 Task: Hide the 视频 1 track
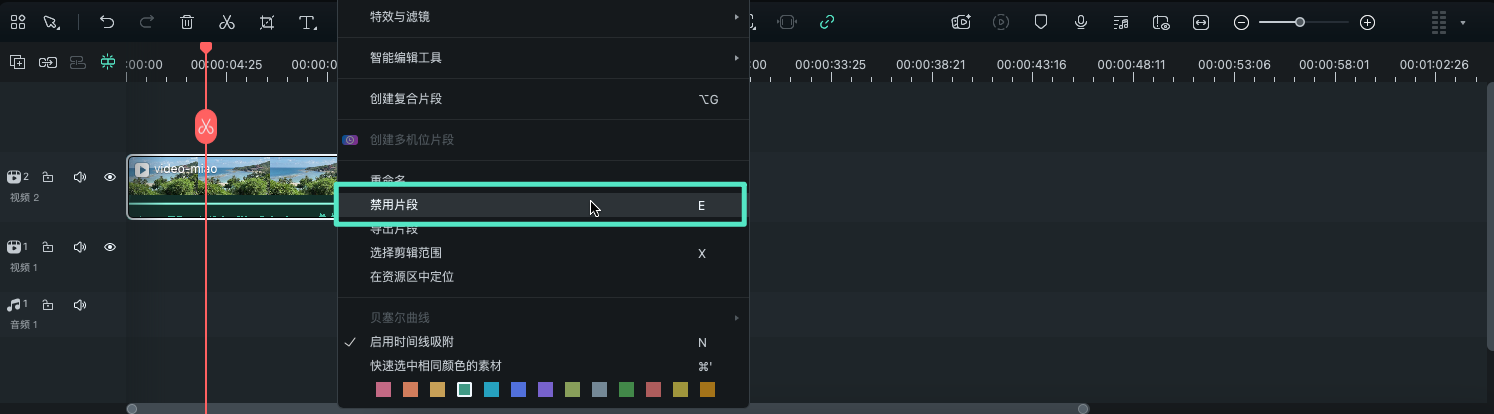pos(110,247)
